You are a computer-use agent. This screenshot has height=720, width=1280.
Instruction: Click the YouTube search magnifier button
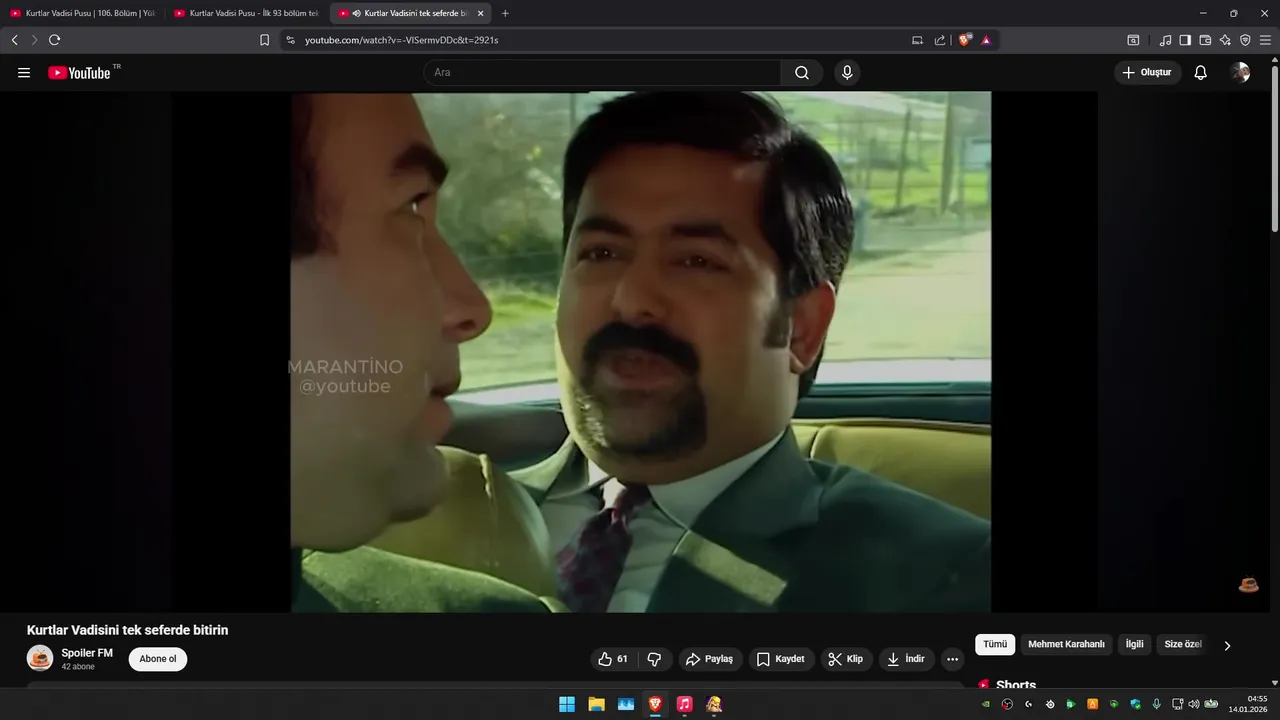[x=802, y=73]
